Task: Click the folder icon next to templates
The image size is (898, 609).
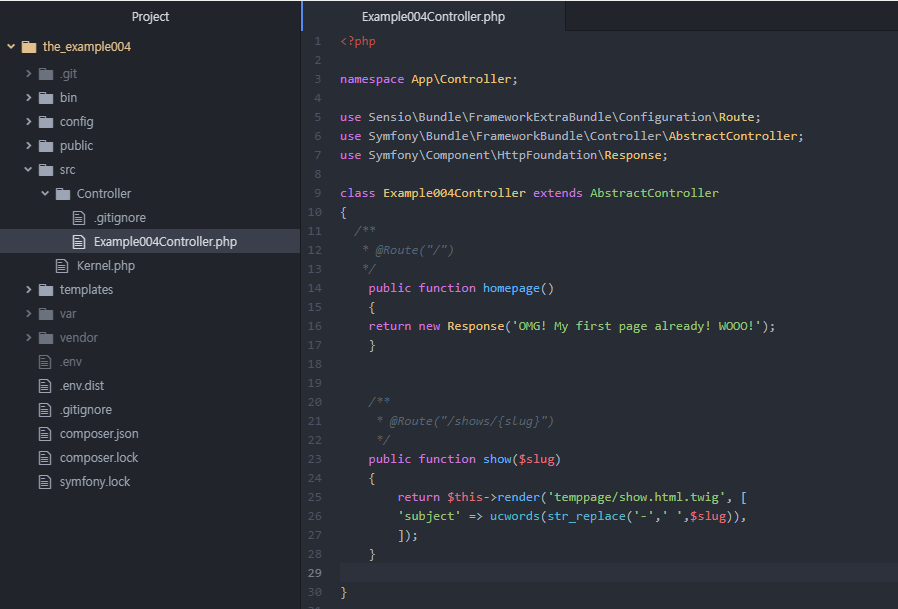Action: pyautogui.click(x=45, y=290)
